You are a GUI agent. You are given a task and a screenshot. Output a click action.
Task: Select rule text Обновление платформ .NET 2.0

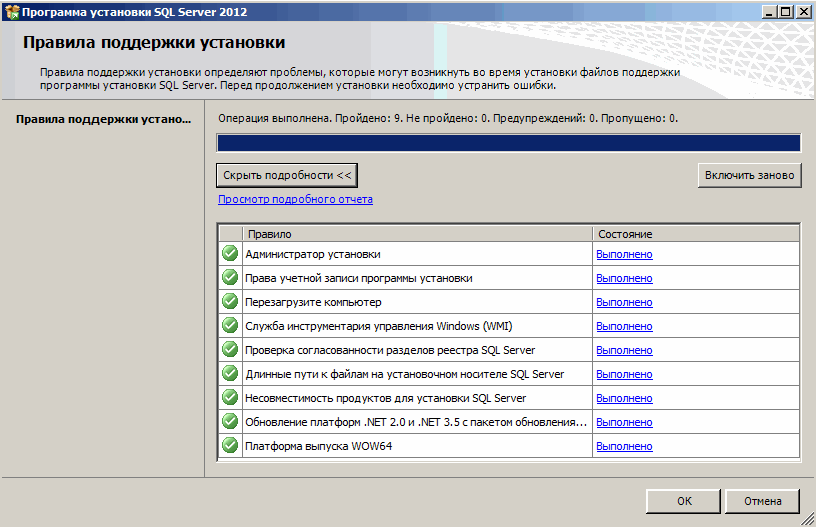pyautogui.click(x=416, y=422)
